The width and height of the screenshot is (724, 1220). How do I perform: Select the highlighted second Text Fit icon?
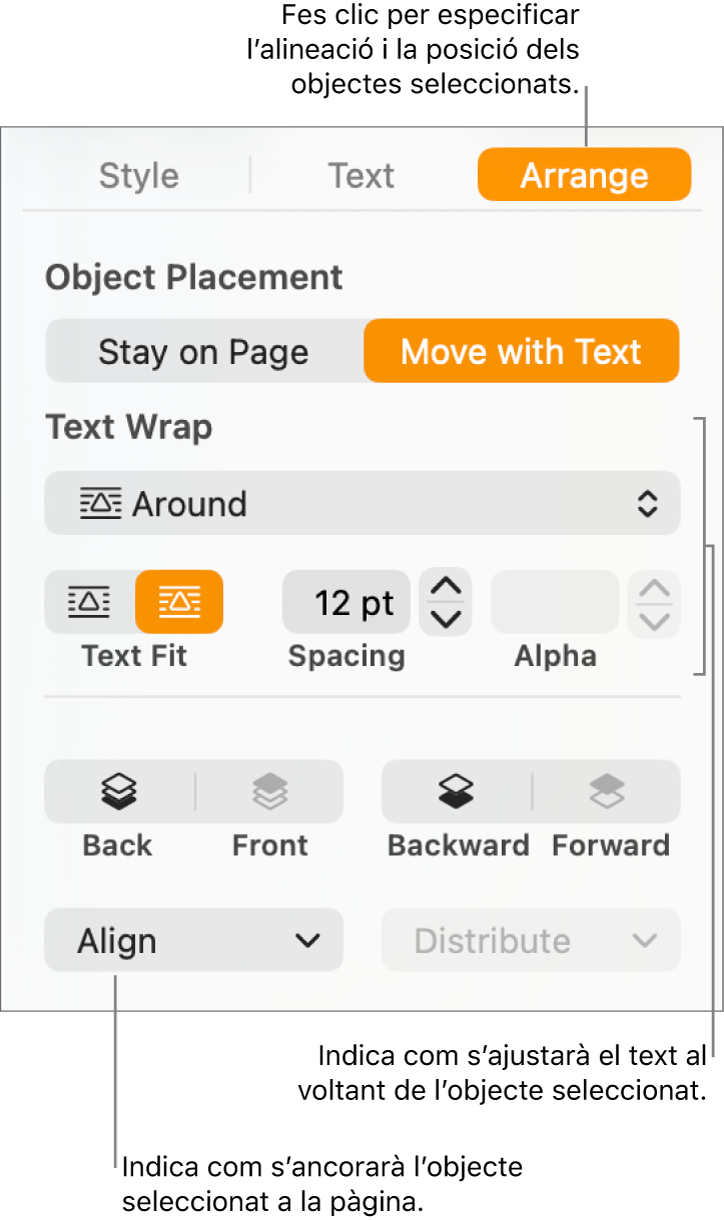coord(179,602)
